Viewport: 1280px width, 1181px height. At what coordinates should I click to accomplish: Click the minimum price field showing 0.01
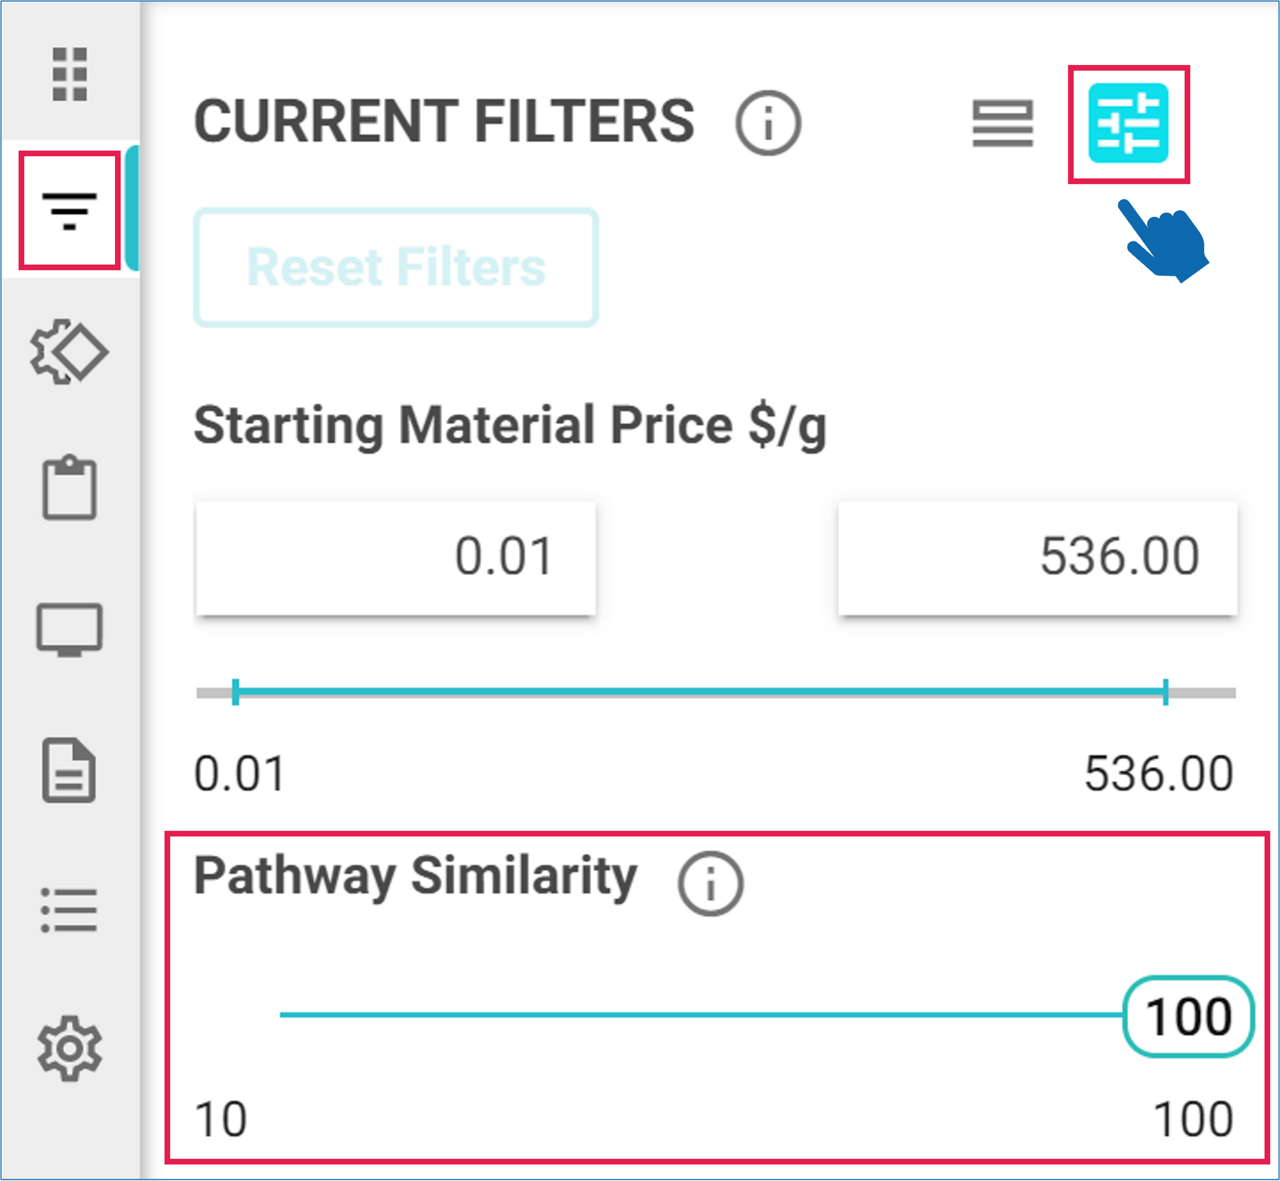(x=396, y=557)
